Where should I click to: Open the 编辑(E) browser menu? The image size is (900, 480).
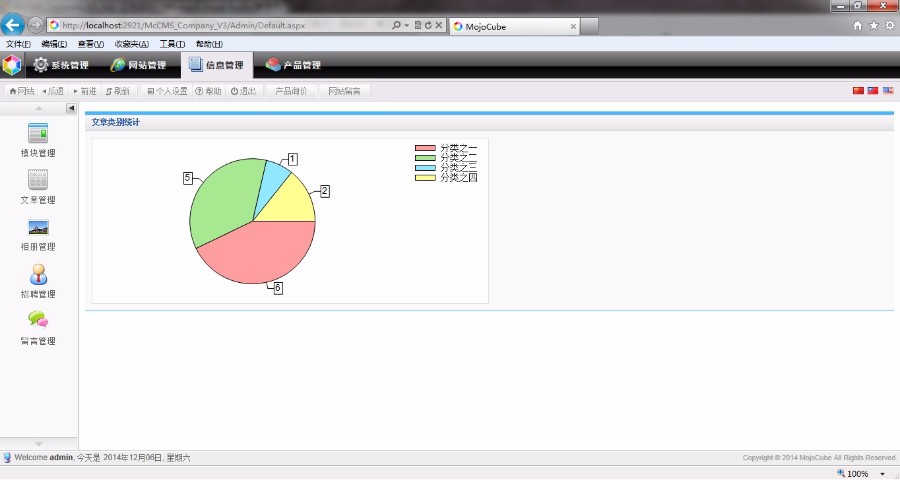point(54,44)
